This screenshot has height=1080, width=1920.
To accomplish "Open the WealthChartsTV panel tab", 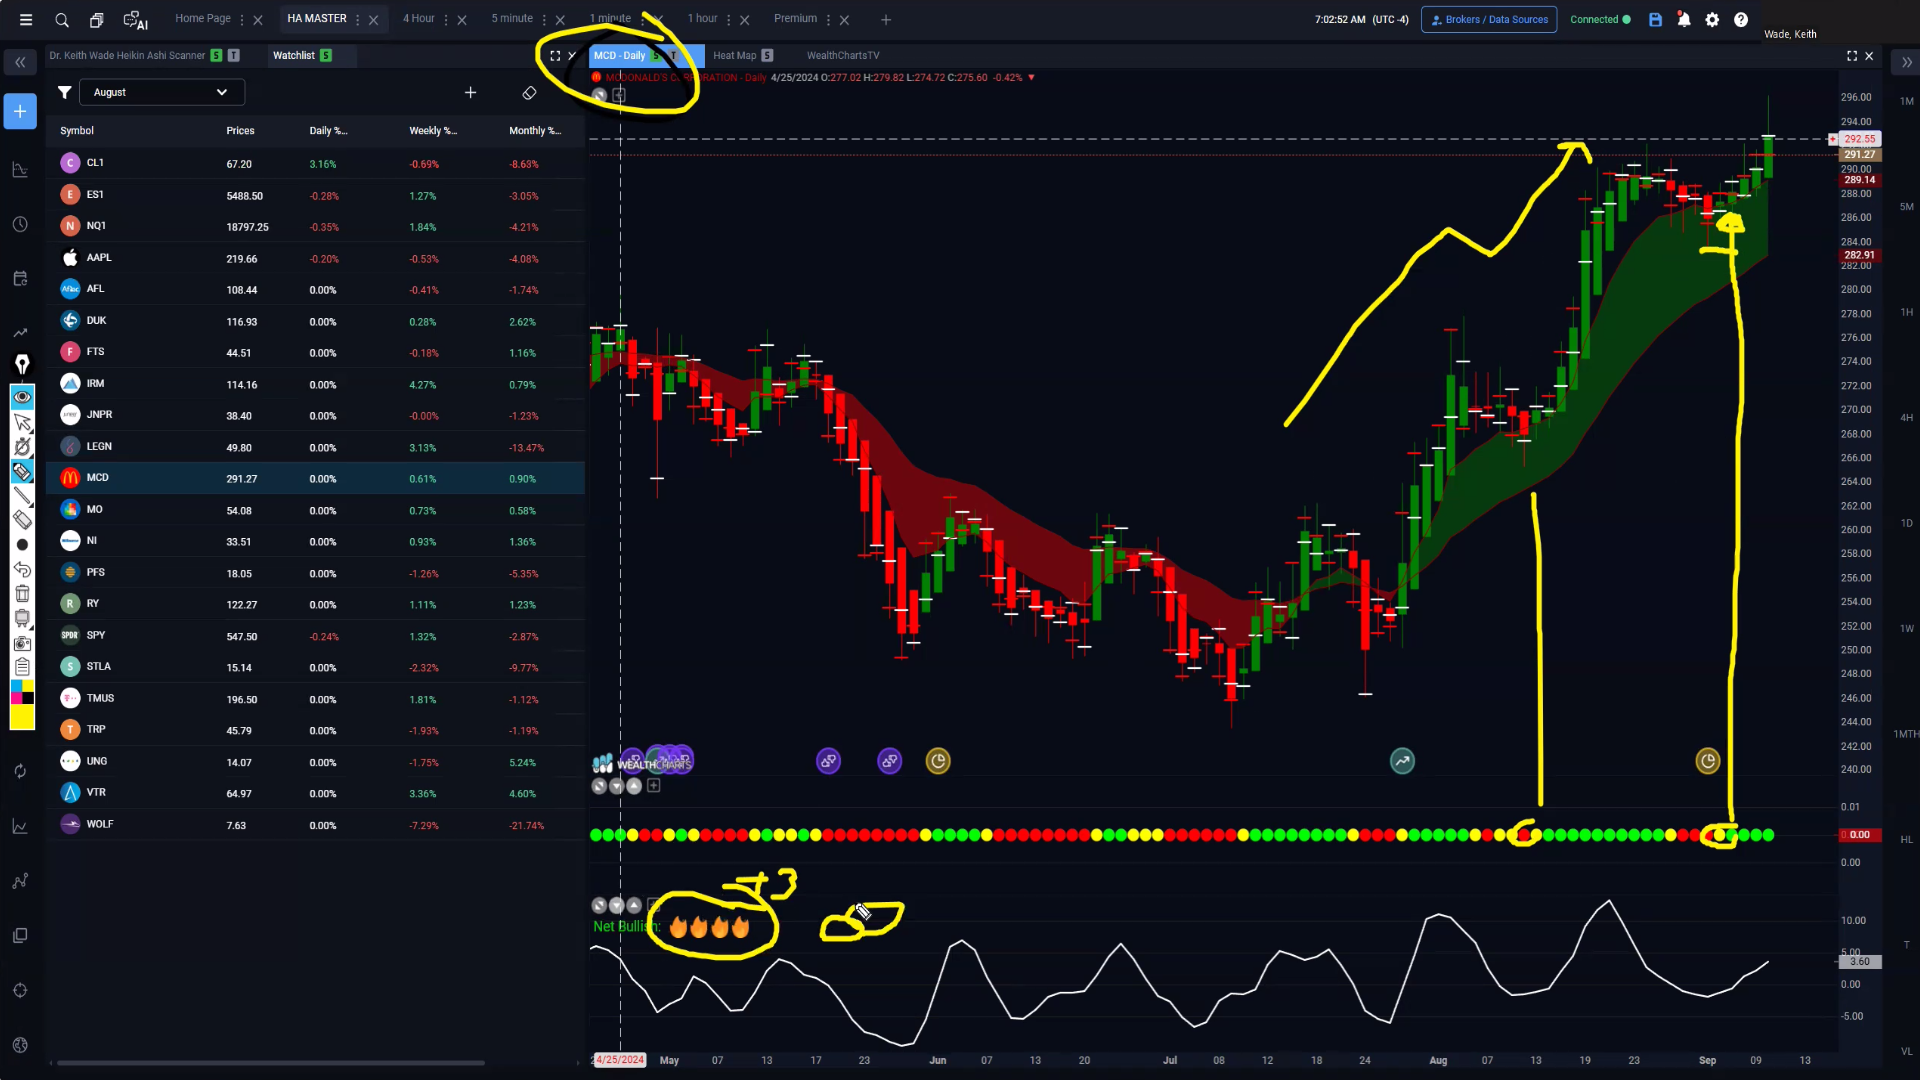I will [x=843, y=56].
